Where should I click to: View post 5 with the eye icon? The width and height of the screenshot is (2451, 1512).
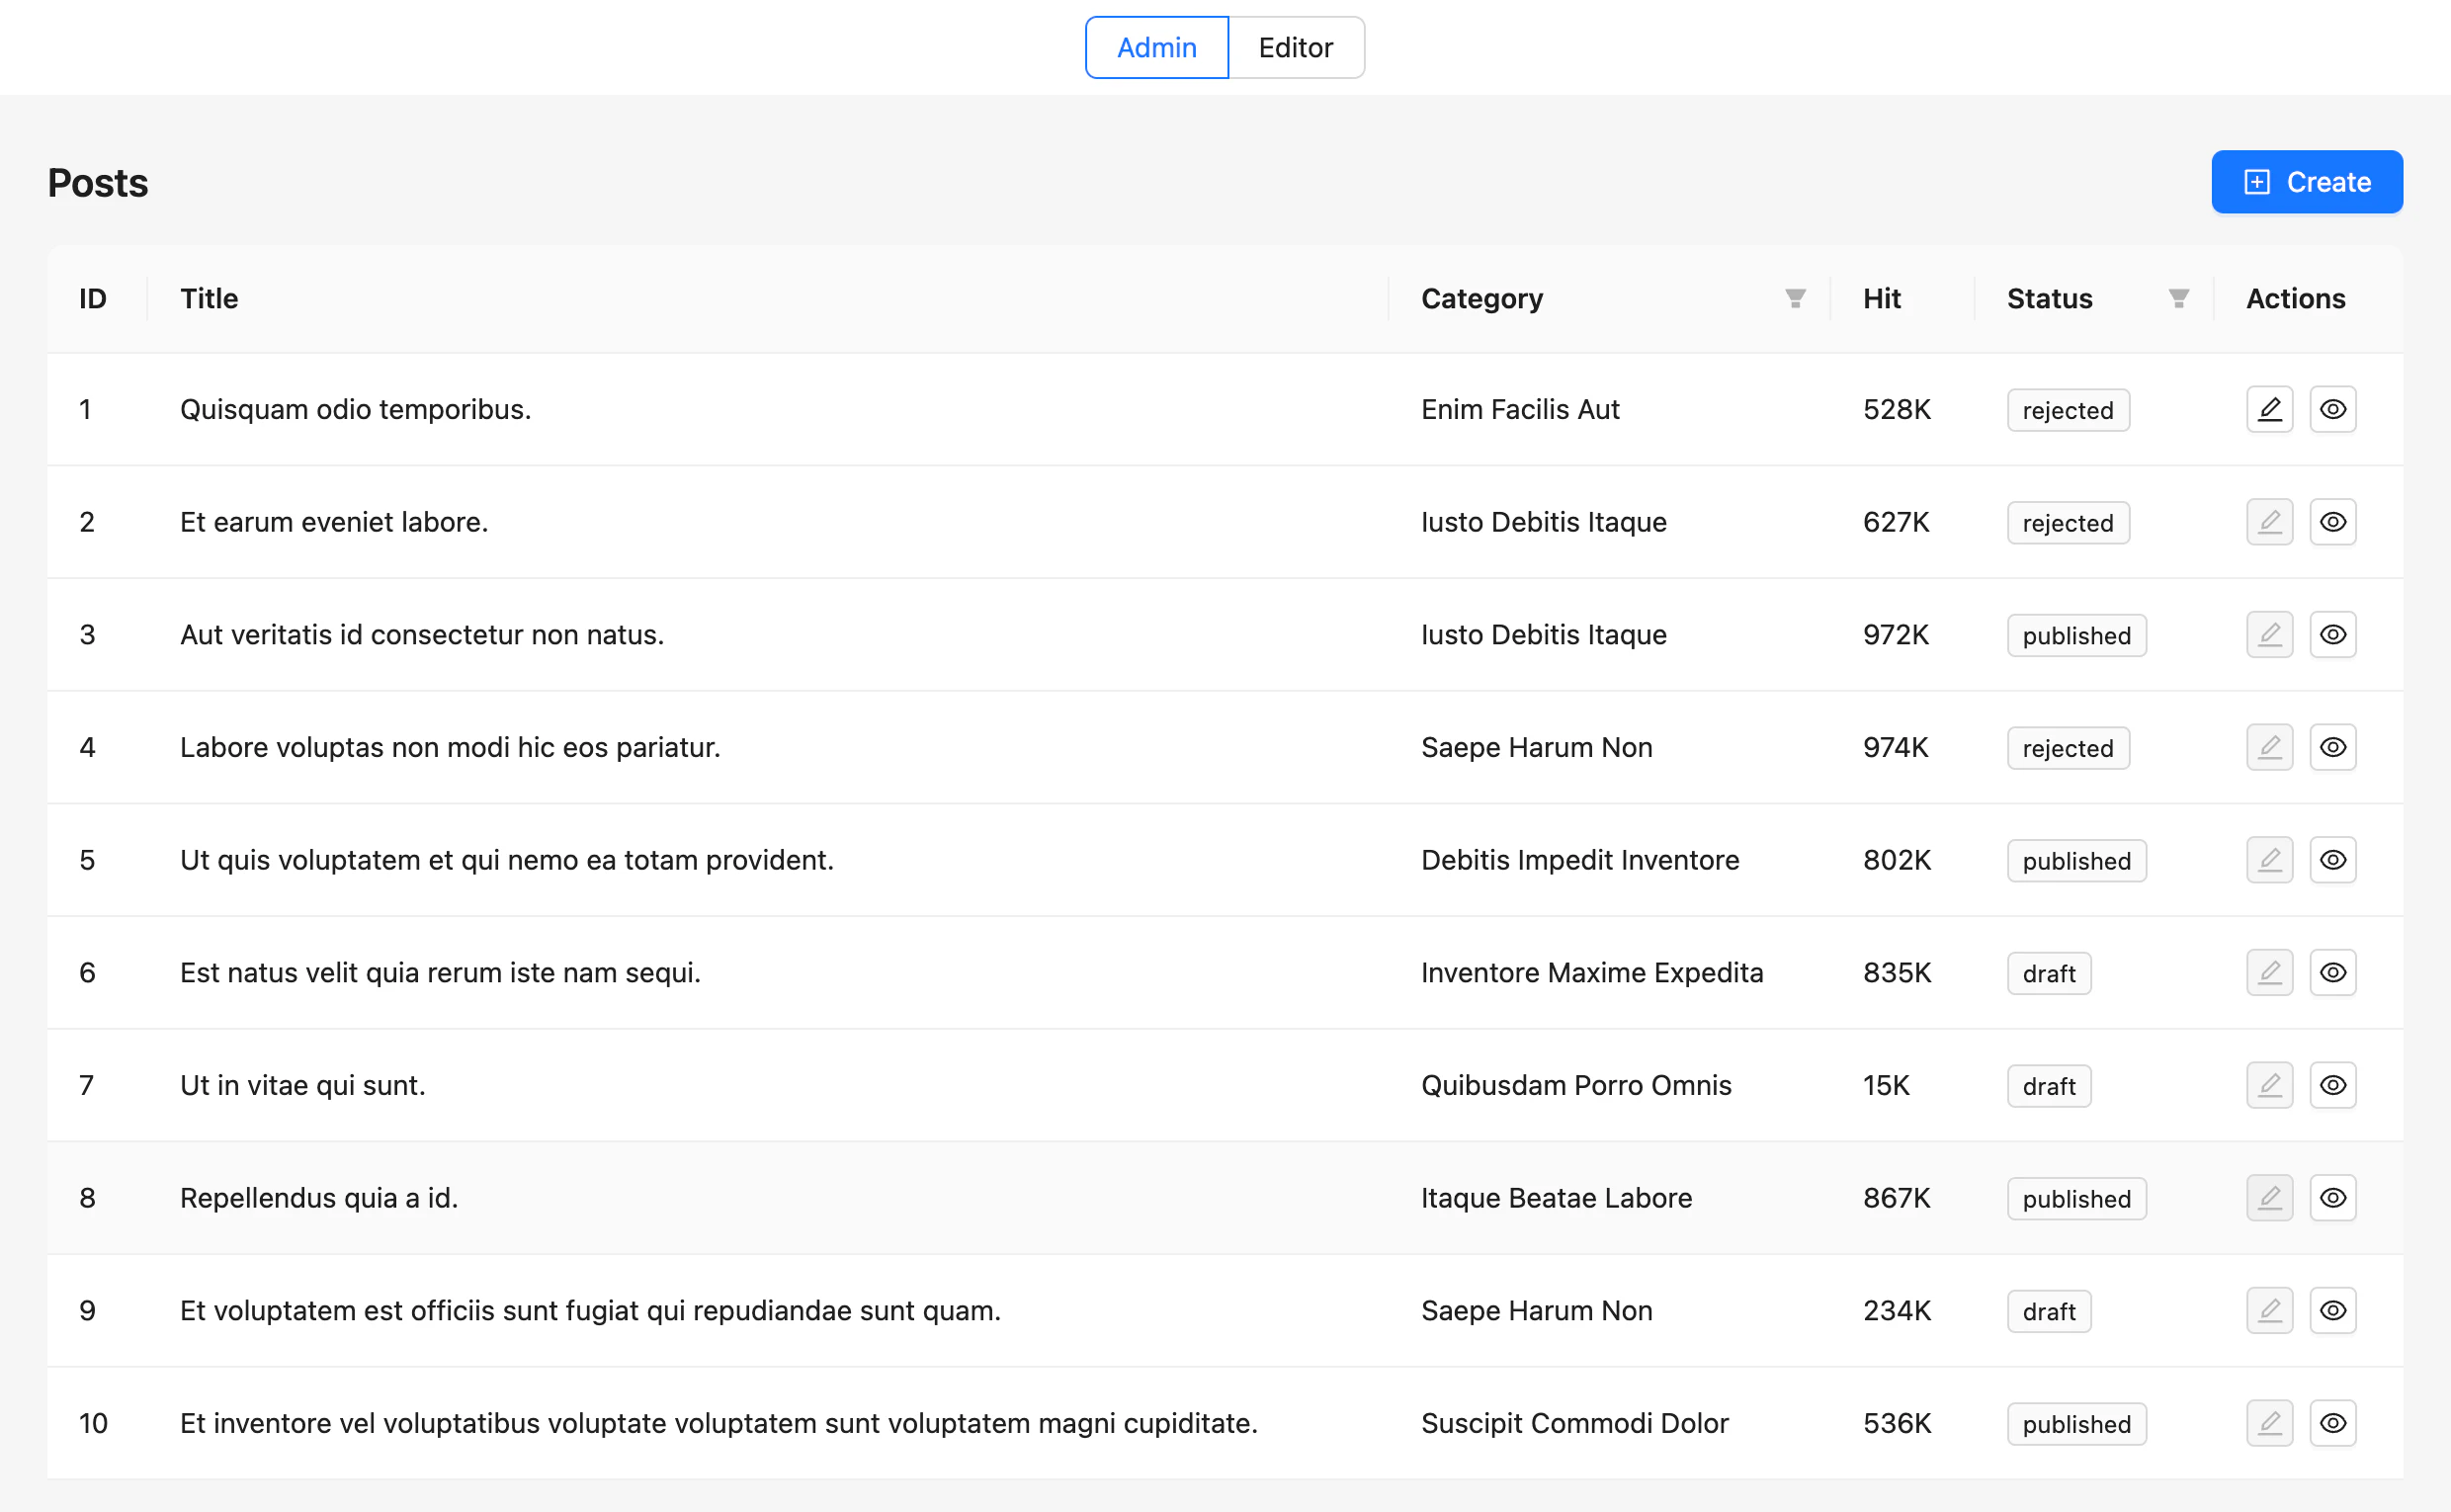(x=2333, y=860)
